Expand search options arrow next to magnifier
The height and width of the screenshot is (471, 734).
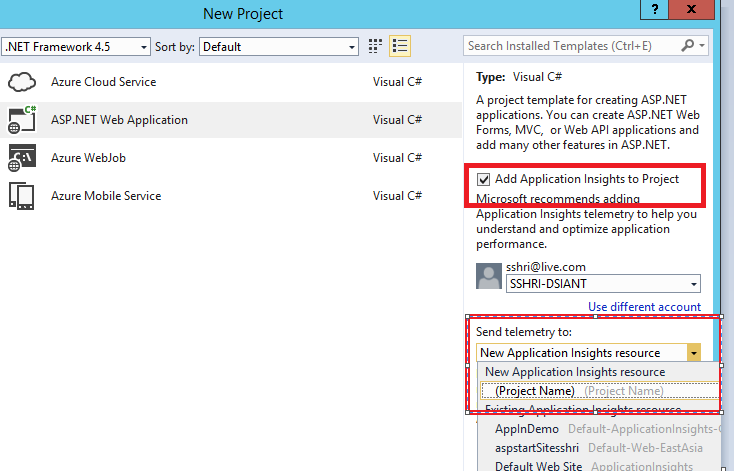(702, 45)
